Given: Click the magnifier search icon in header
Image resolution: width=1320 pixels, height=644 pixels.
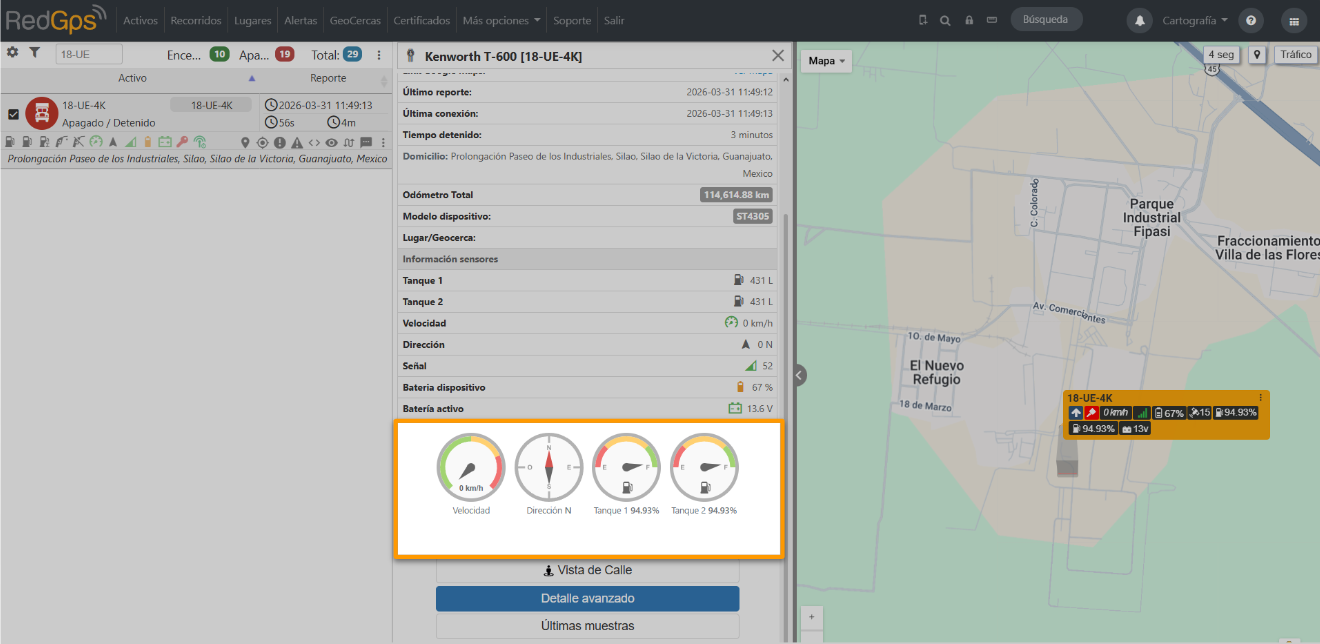Looking at the screenshot, I should (946, 20).
